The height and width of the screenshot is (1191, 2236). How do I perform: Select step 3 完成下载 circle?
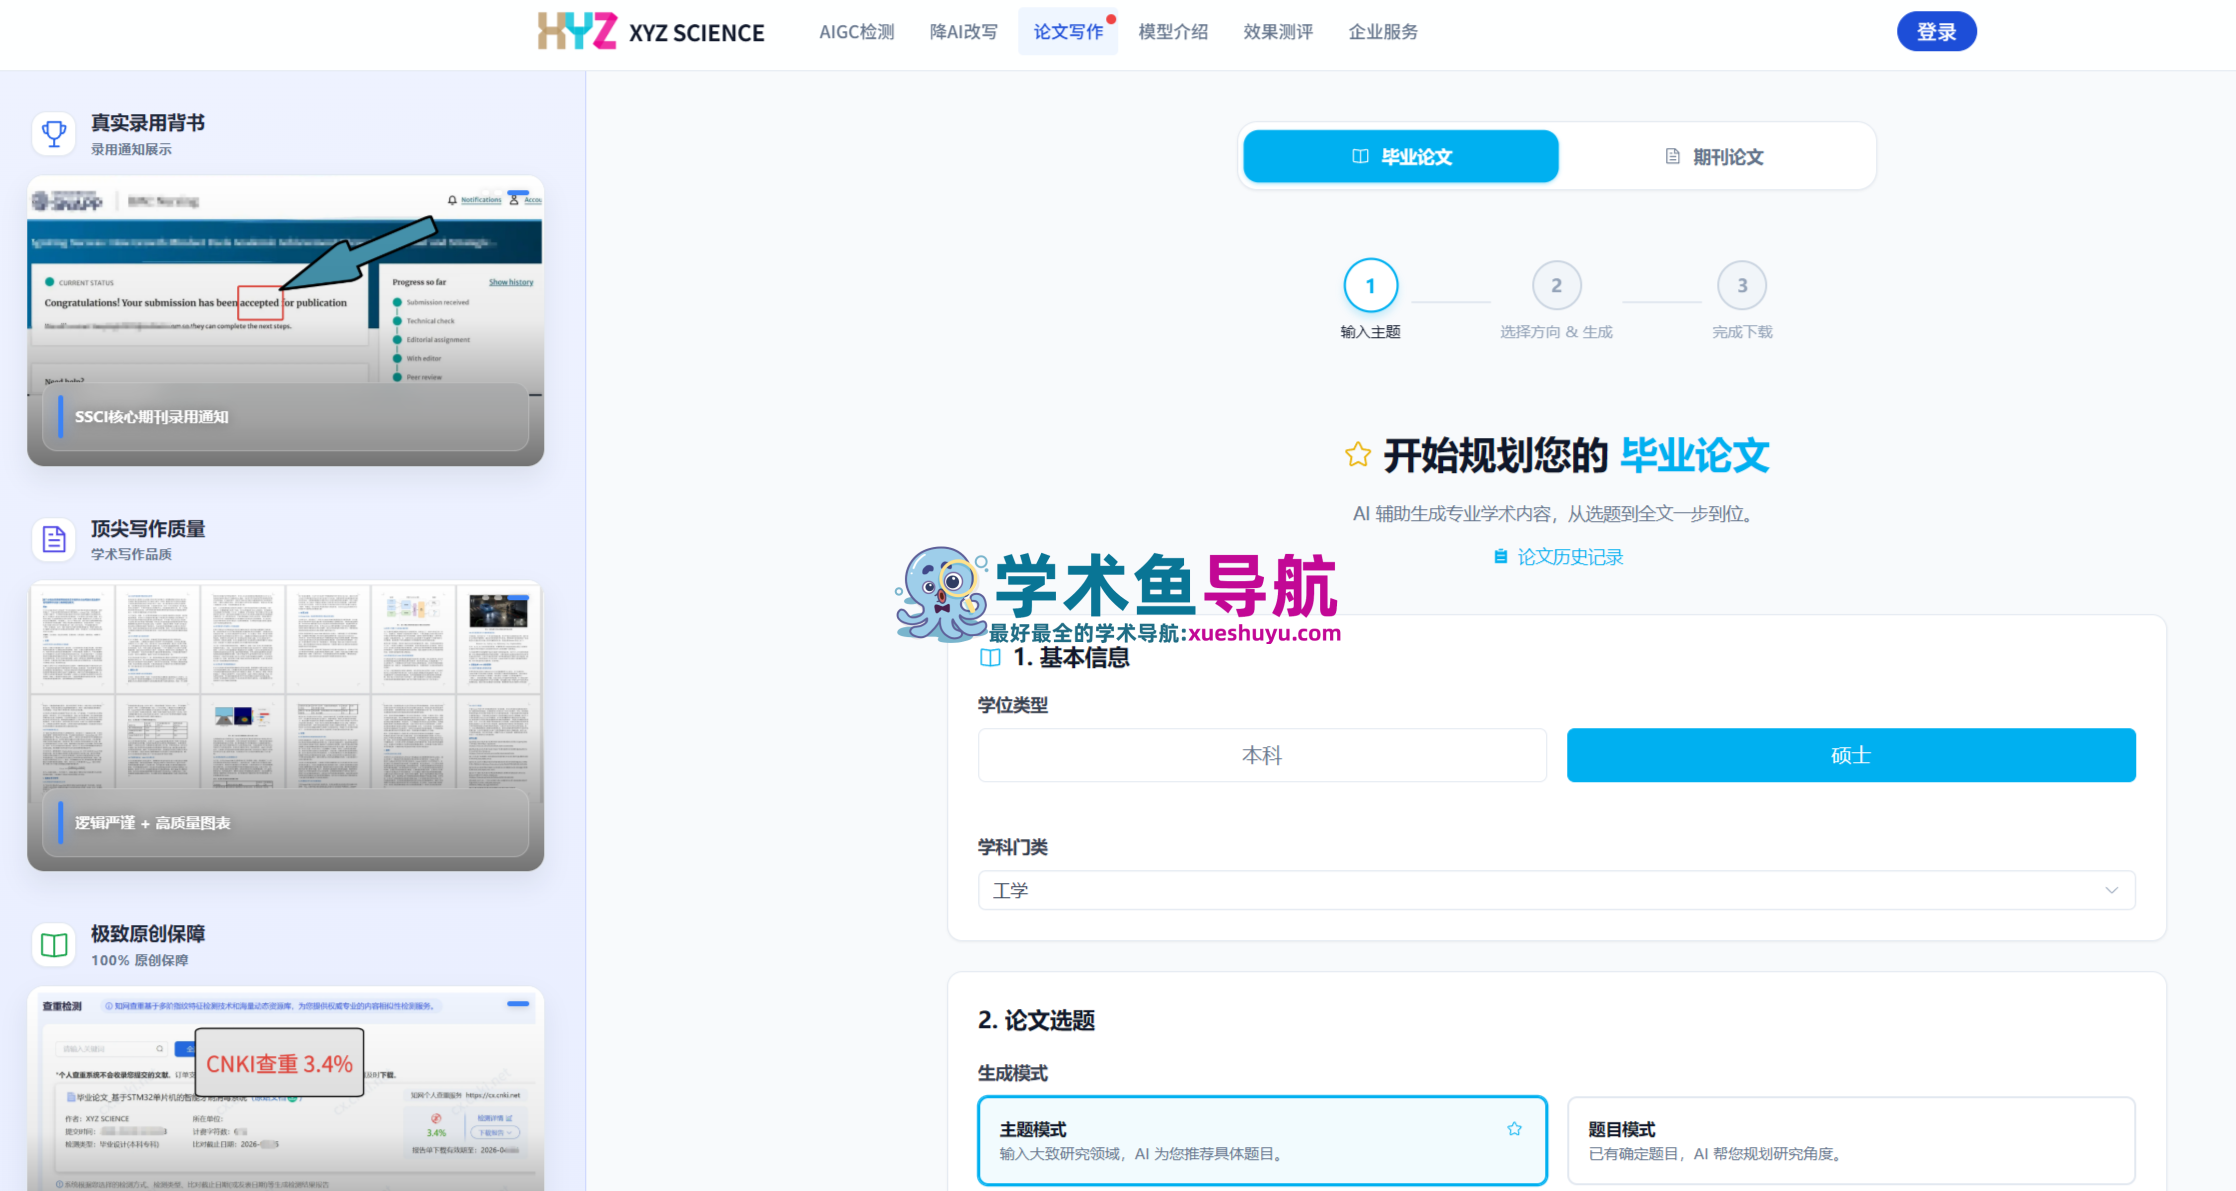point(1742,286)
